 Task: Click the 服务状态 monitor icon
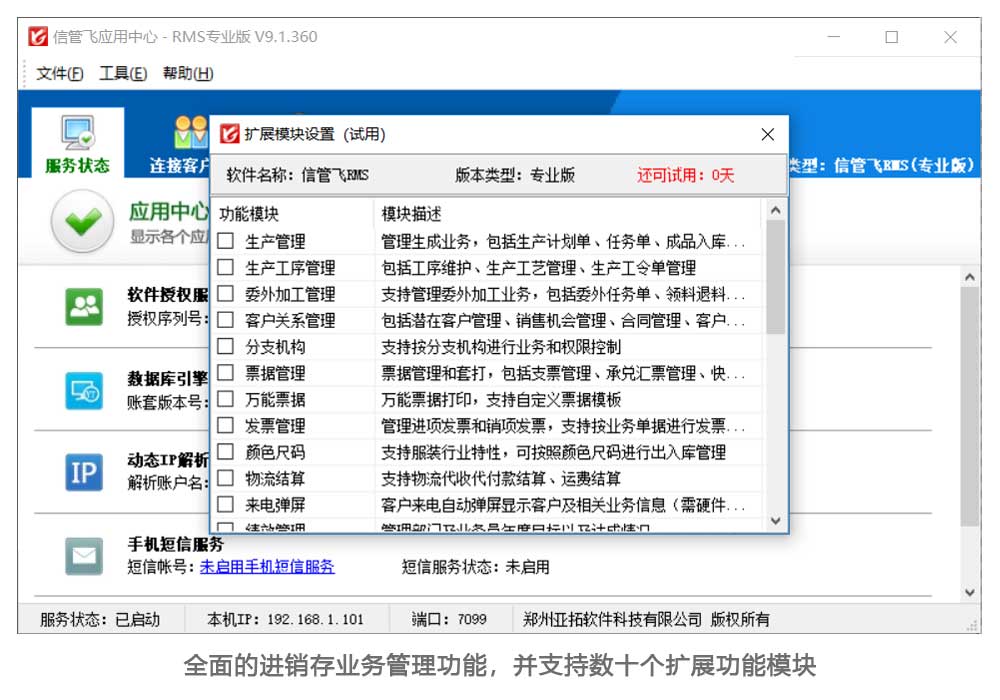tap(77, 132)
